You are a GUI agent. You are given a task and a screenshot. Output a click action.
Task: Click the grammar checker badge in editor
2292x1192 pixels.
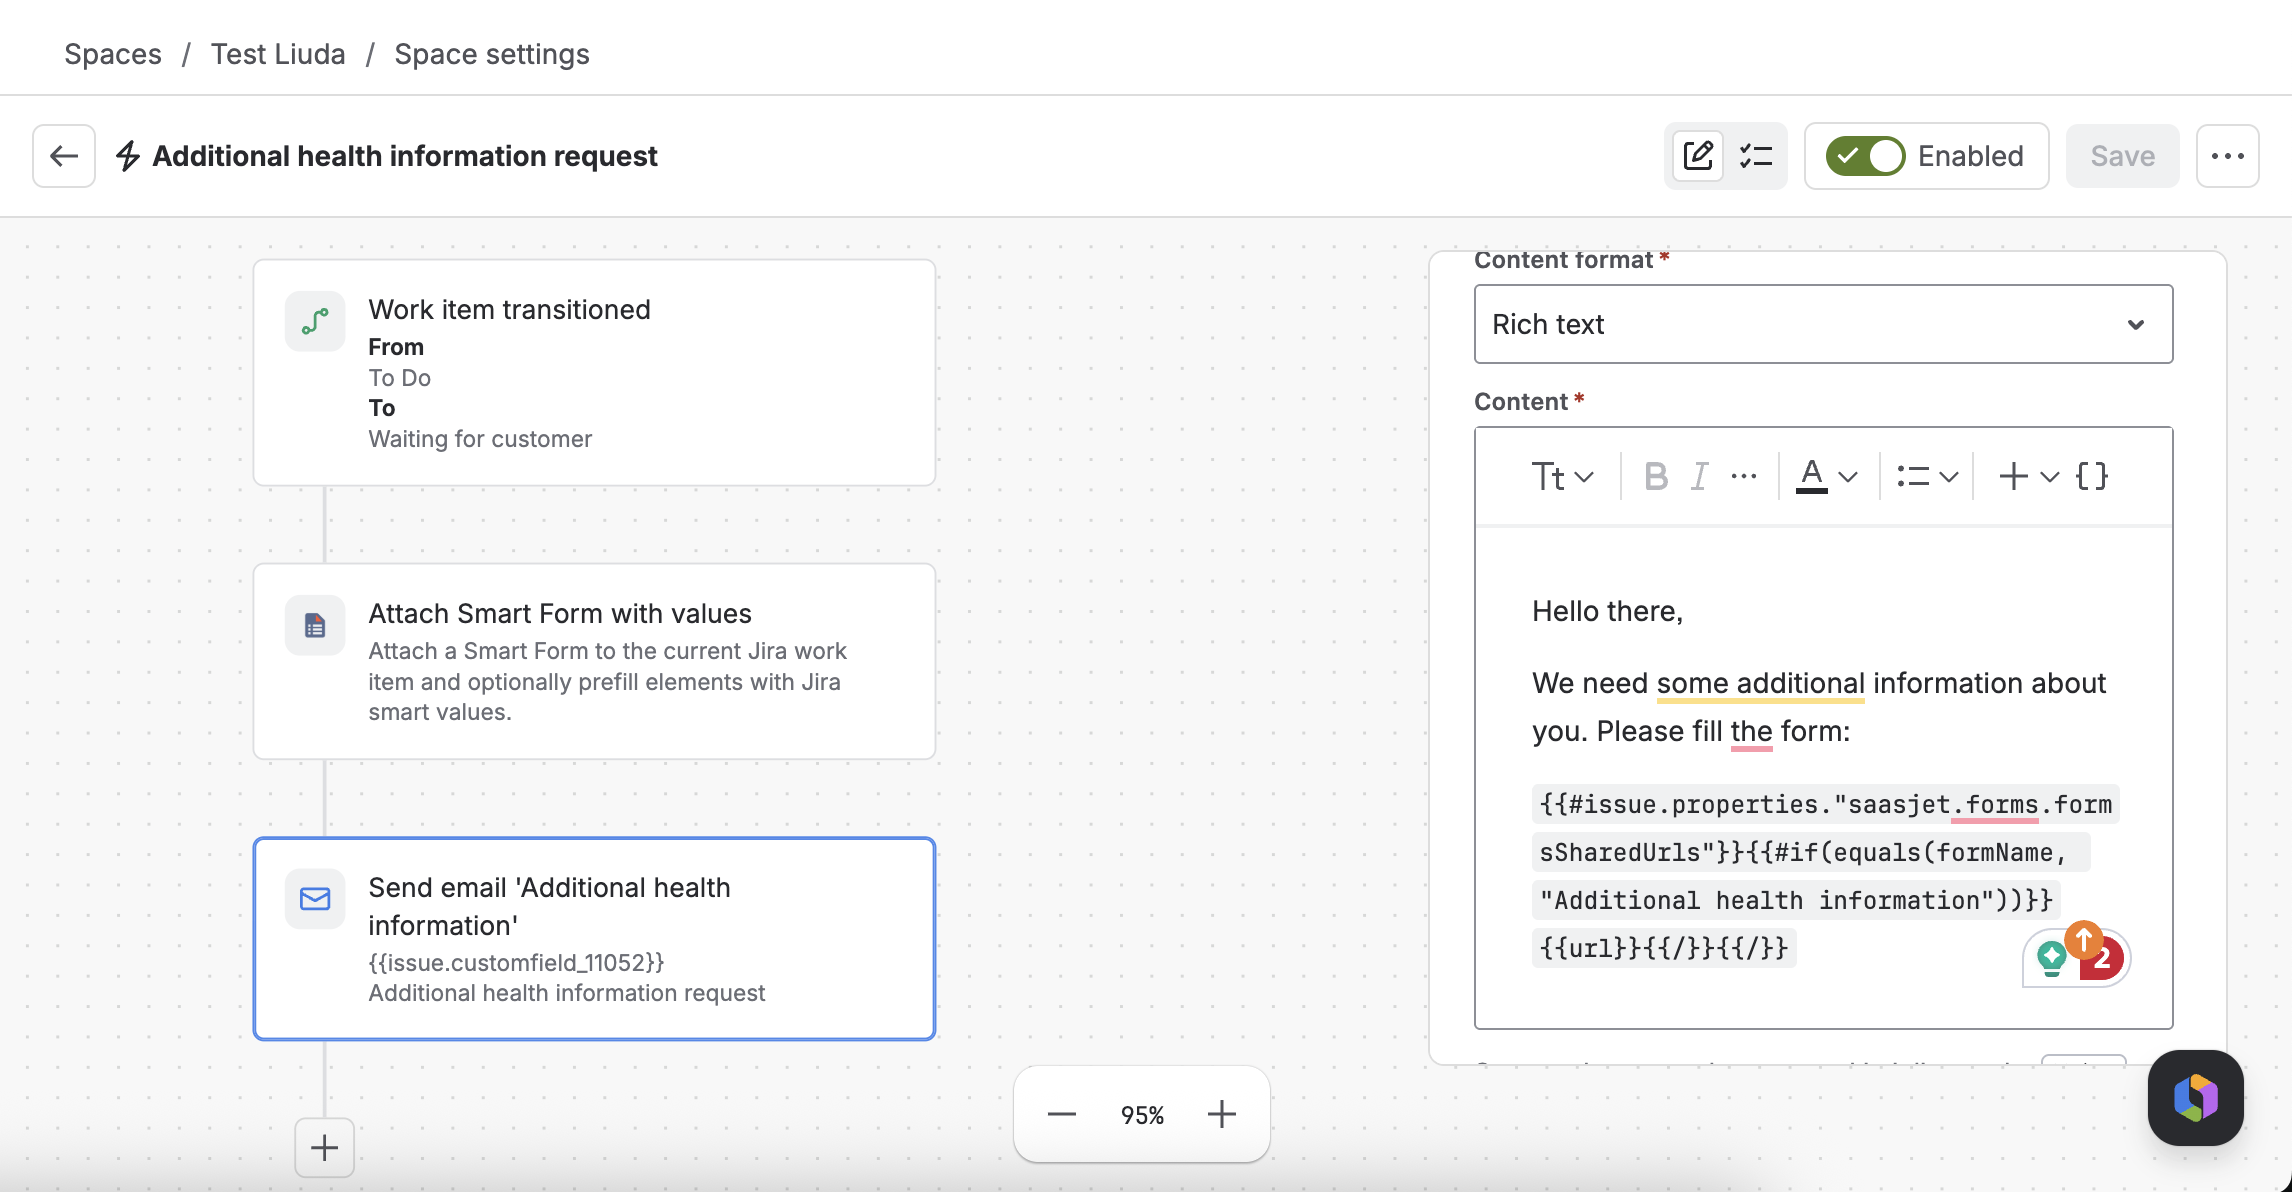click(x=2076, y=956)
